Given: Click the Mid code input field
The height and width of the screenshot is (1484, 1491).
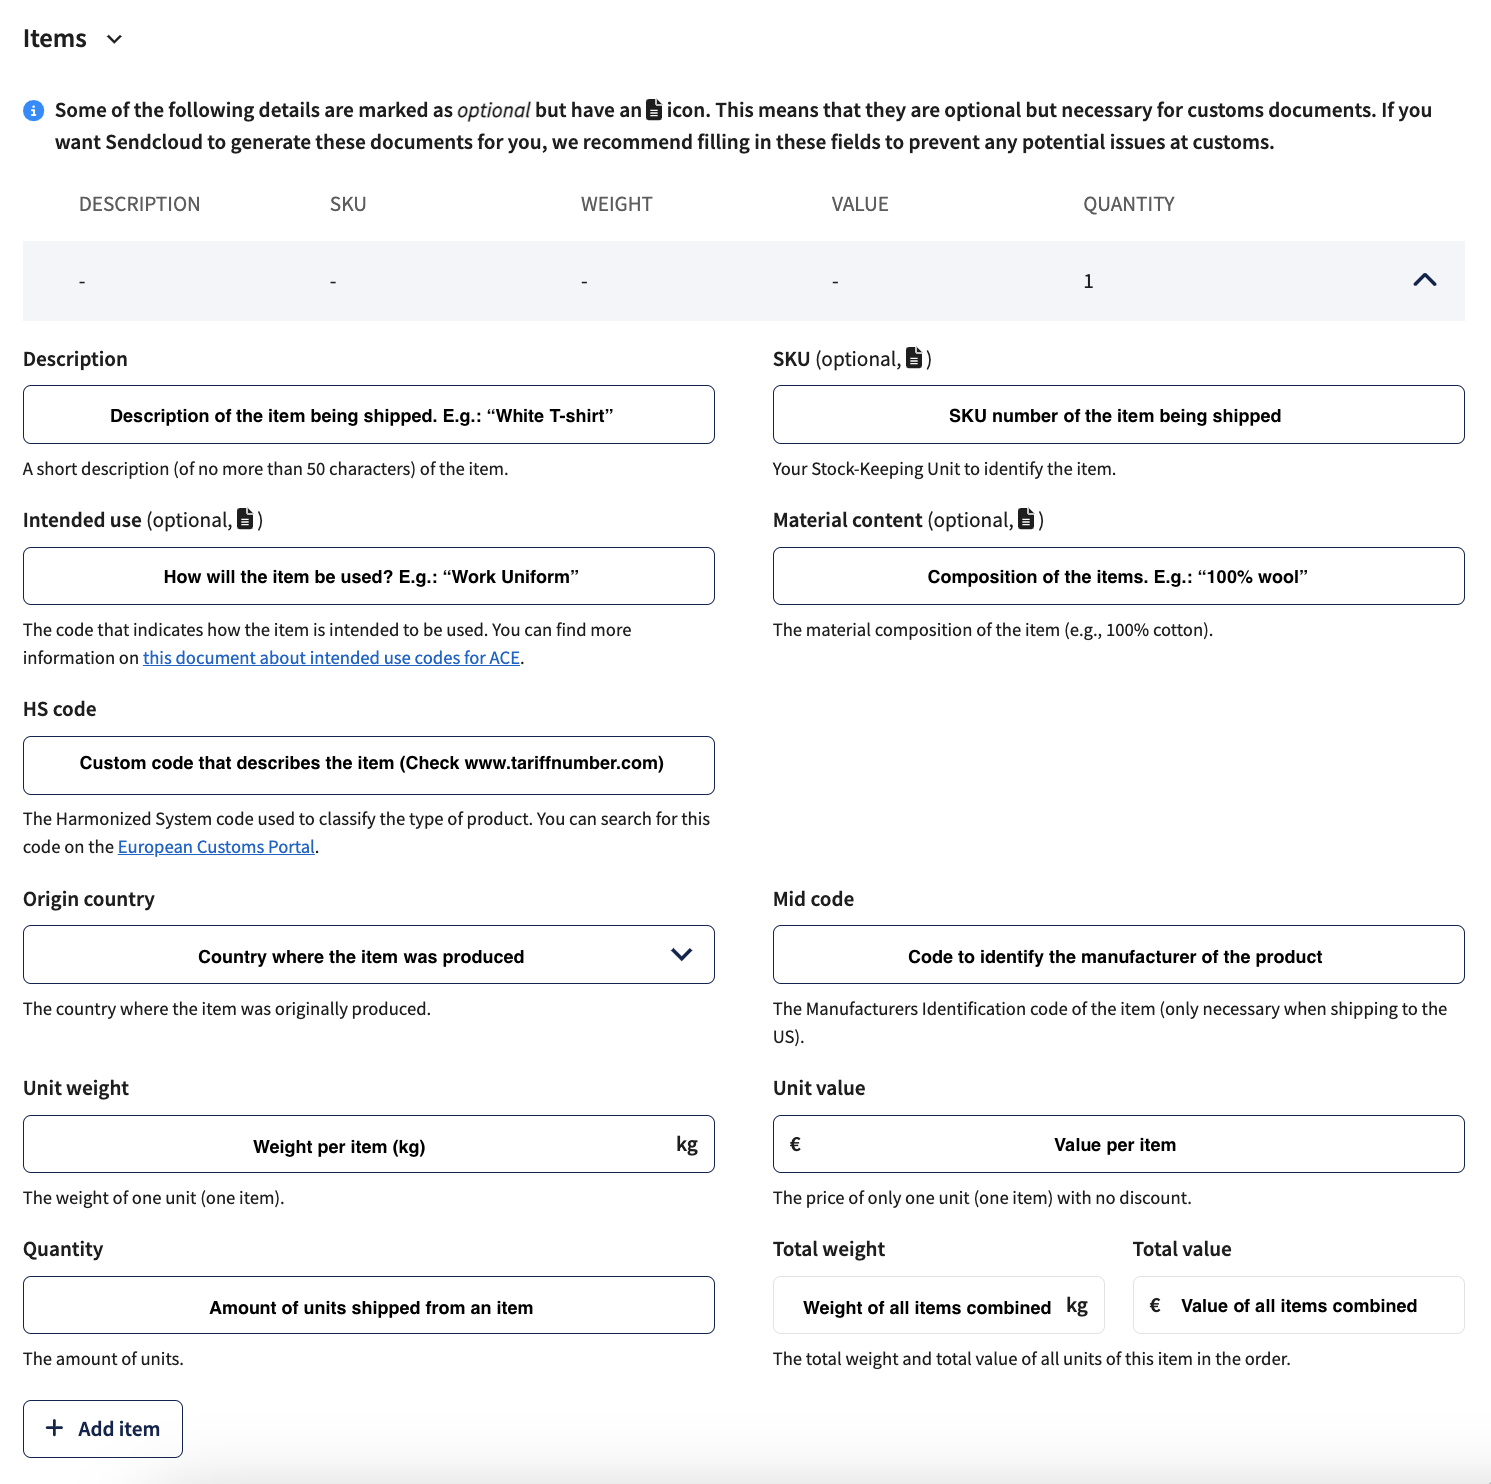Looking at the screenshot, I should tap(1117, 955).
